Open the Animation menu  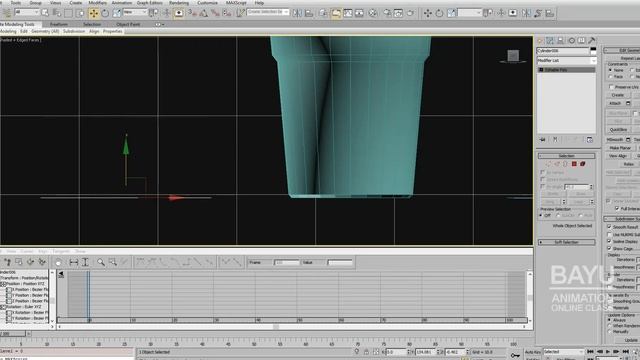122,3
